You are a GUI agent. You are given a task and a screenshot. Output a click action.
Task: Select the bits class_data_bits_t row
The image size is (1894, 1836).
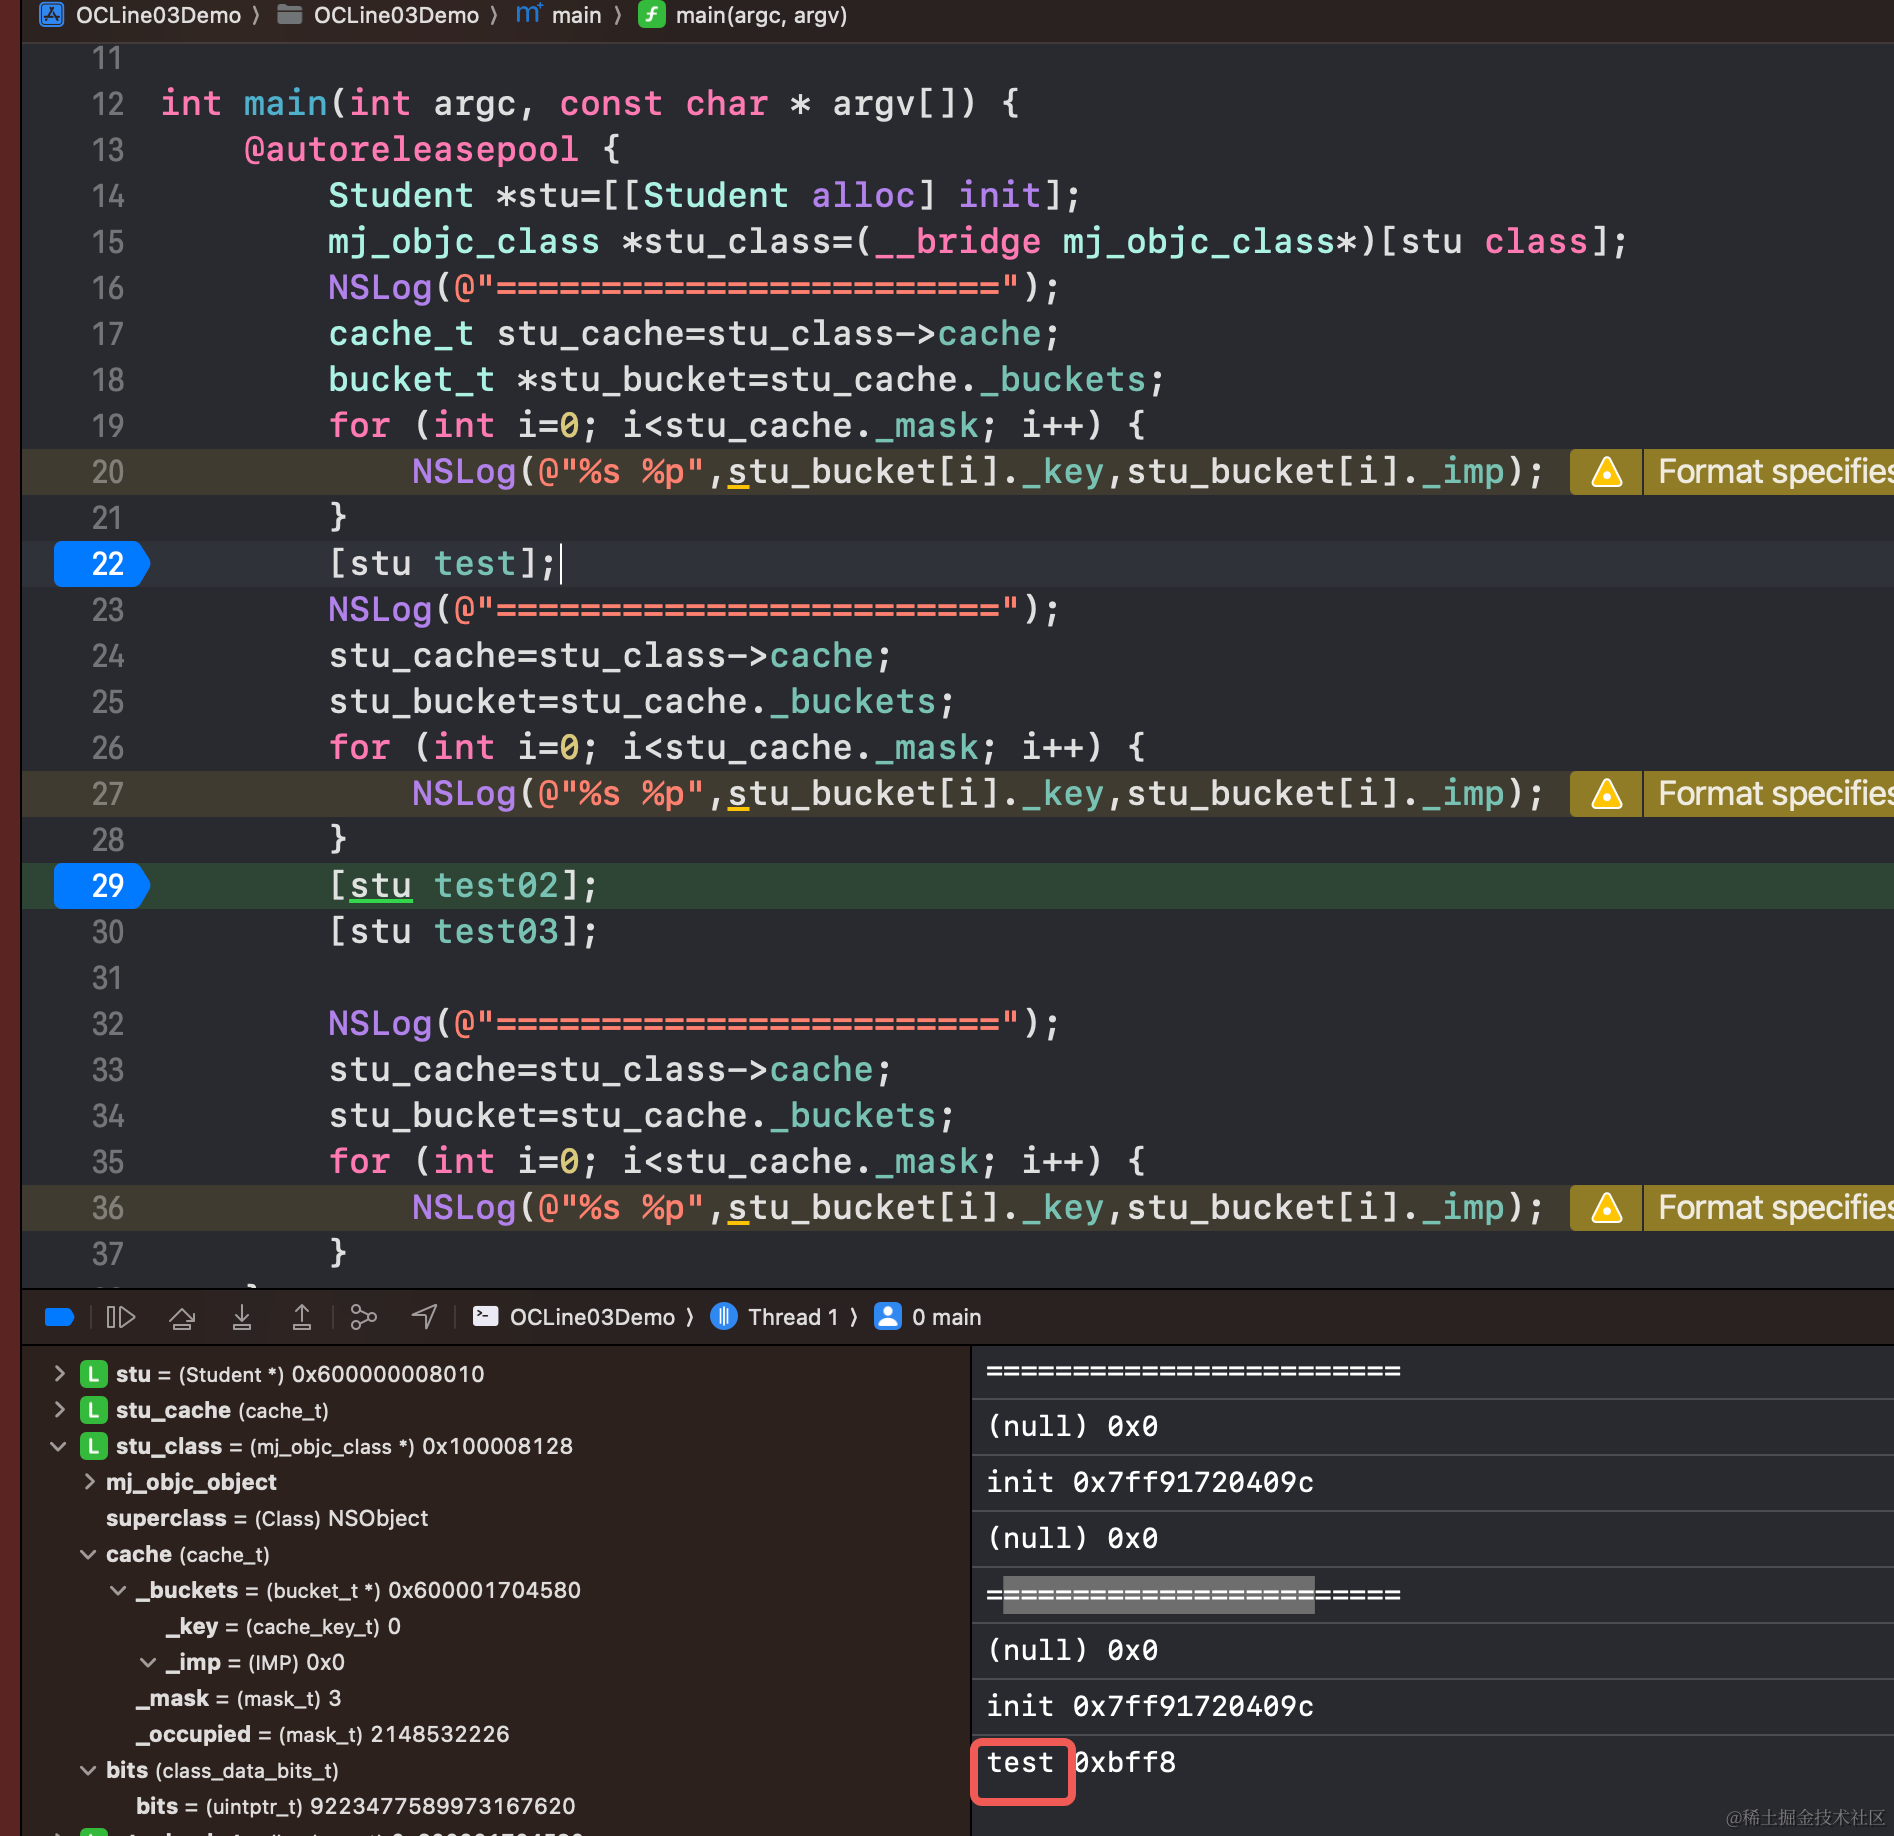click(222, 1770)
